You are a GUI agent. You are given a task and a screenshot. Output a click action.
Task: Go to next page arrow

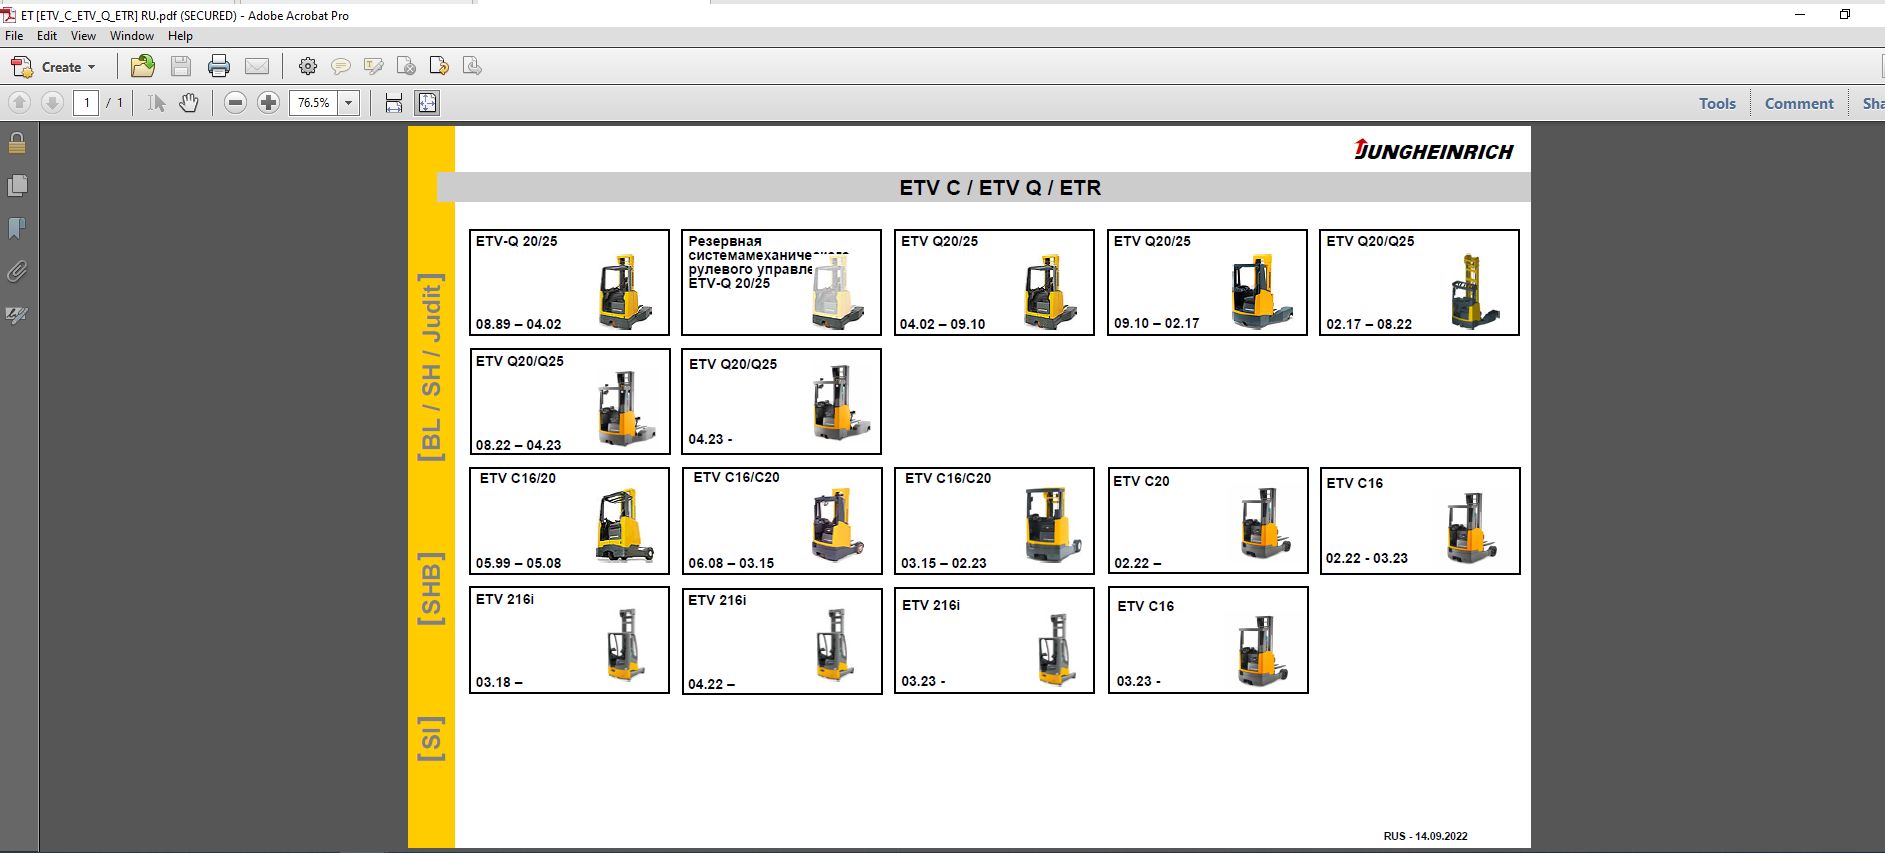click(52, 103)
